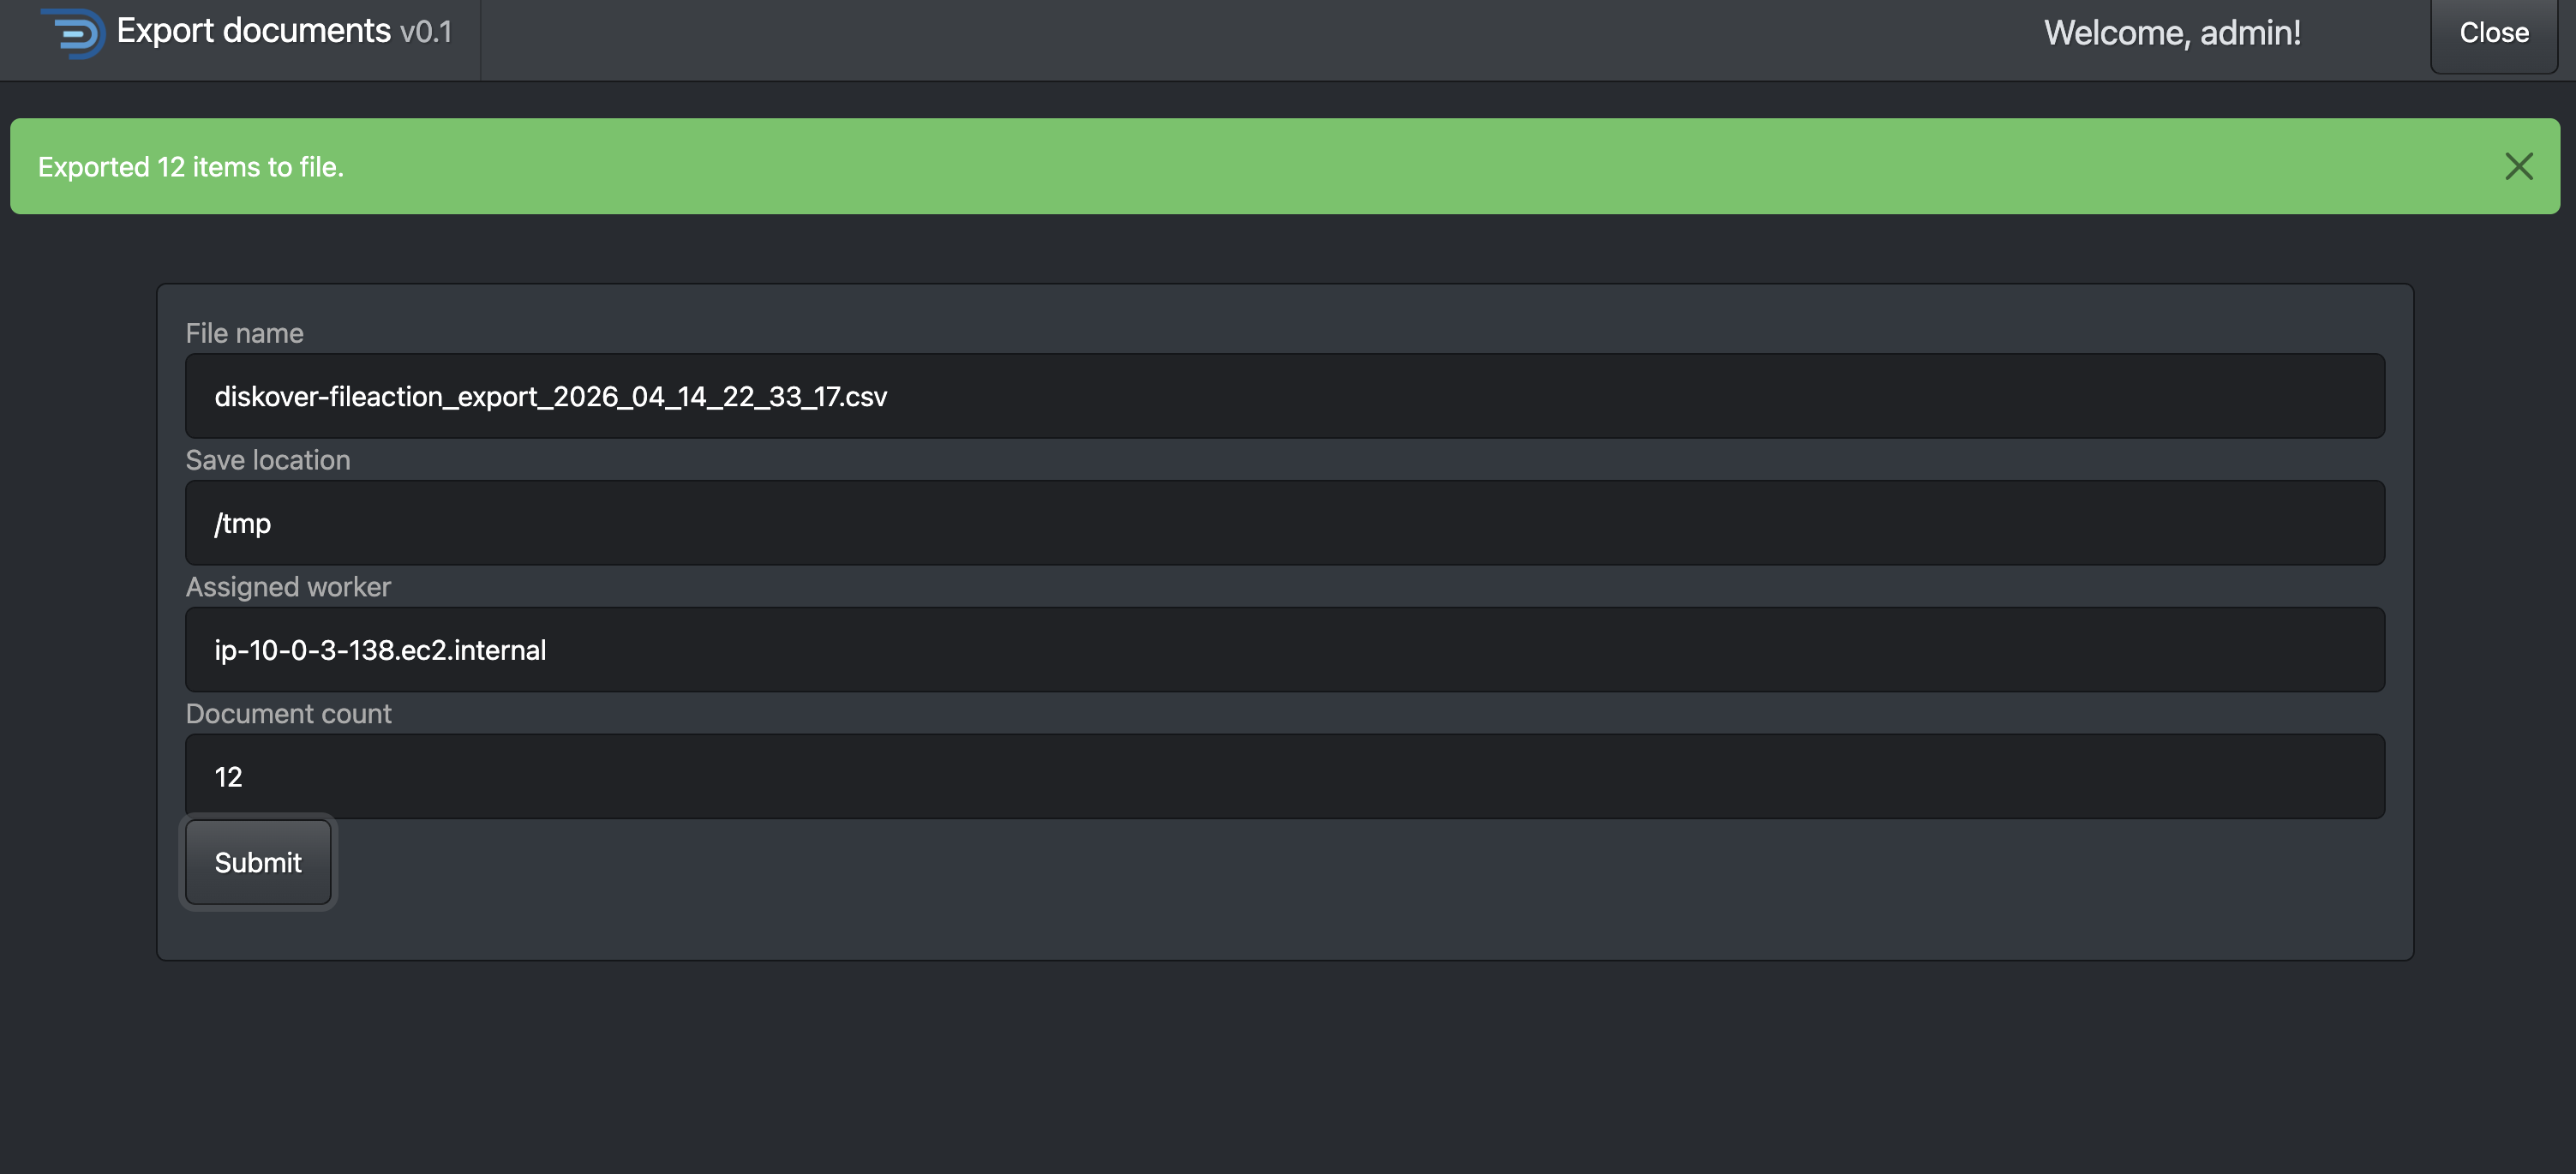
Task: Click the Close button in the header
Action: (2494, 33)
